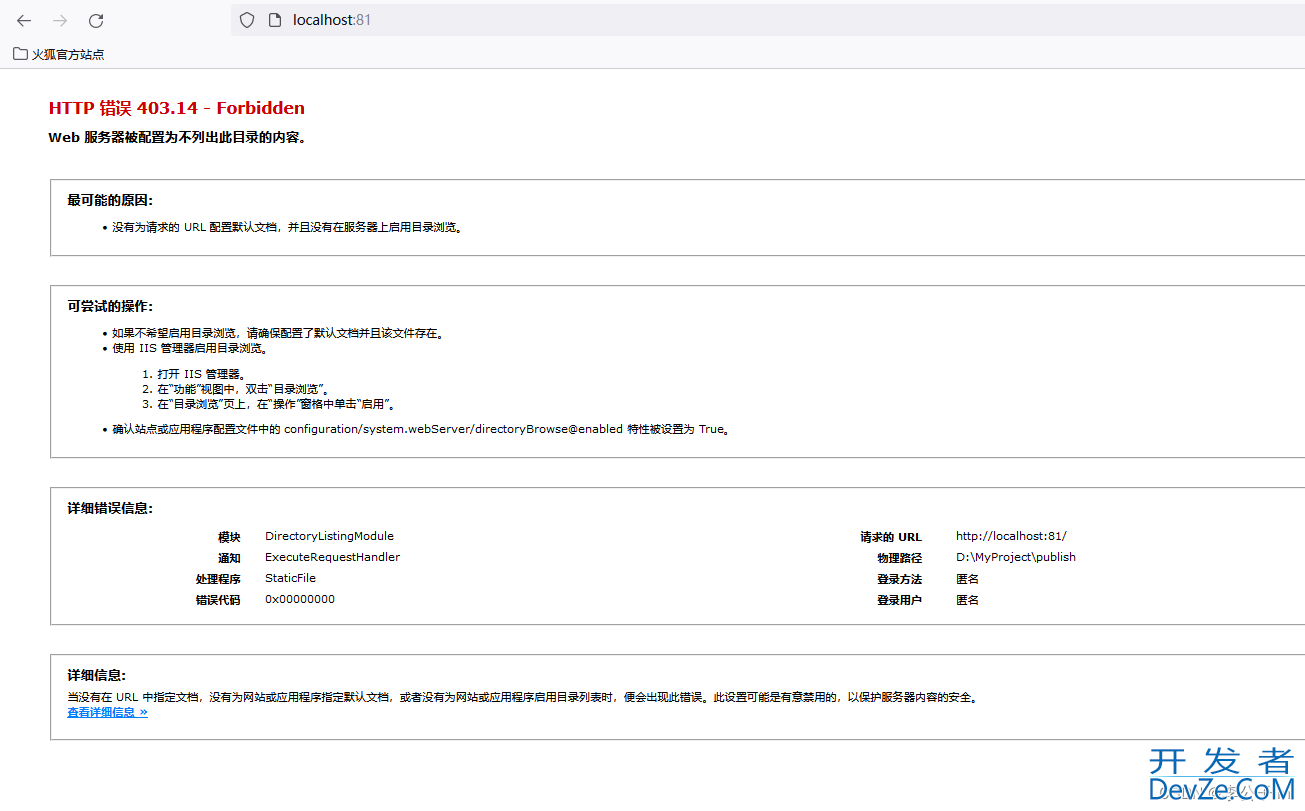Select the 匿名 value beside 登录用户

pos(967,600)
